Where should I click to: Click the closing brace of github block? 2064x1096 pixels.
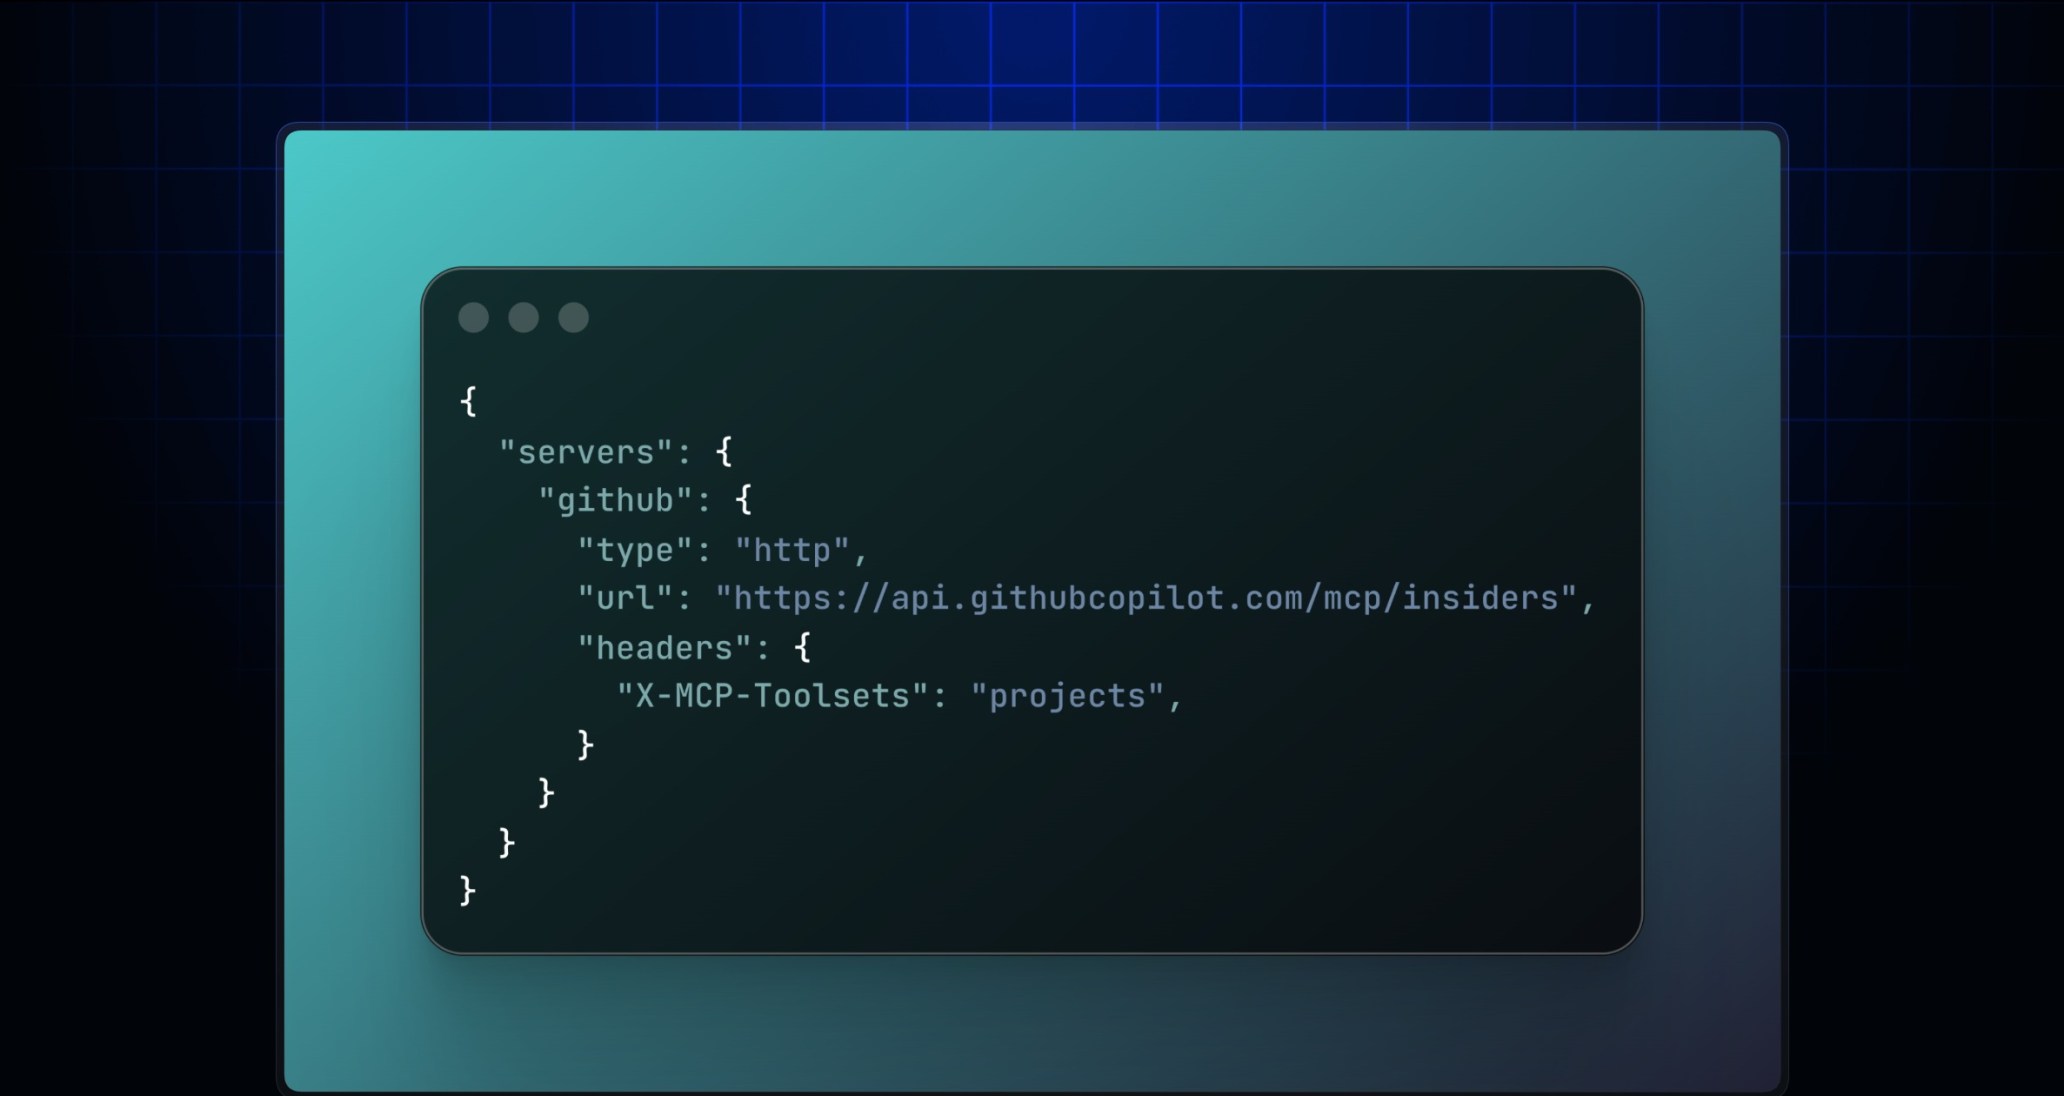[546, 793]
